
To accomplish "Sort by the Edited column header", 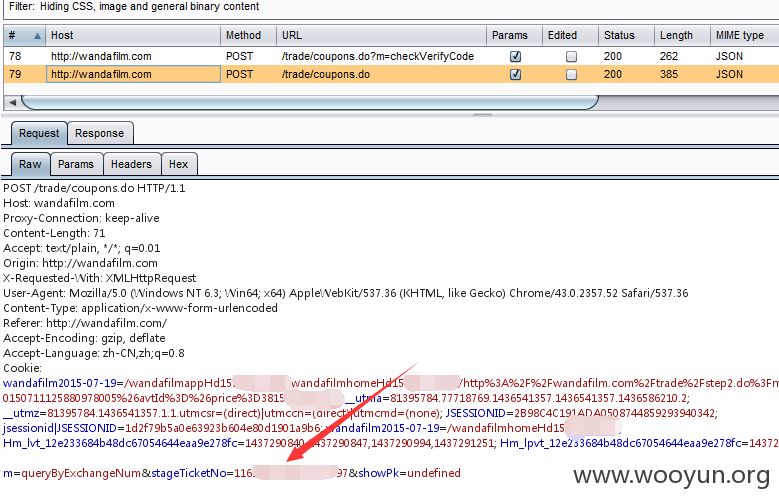I will click(570, 35).
